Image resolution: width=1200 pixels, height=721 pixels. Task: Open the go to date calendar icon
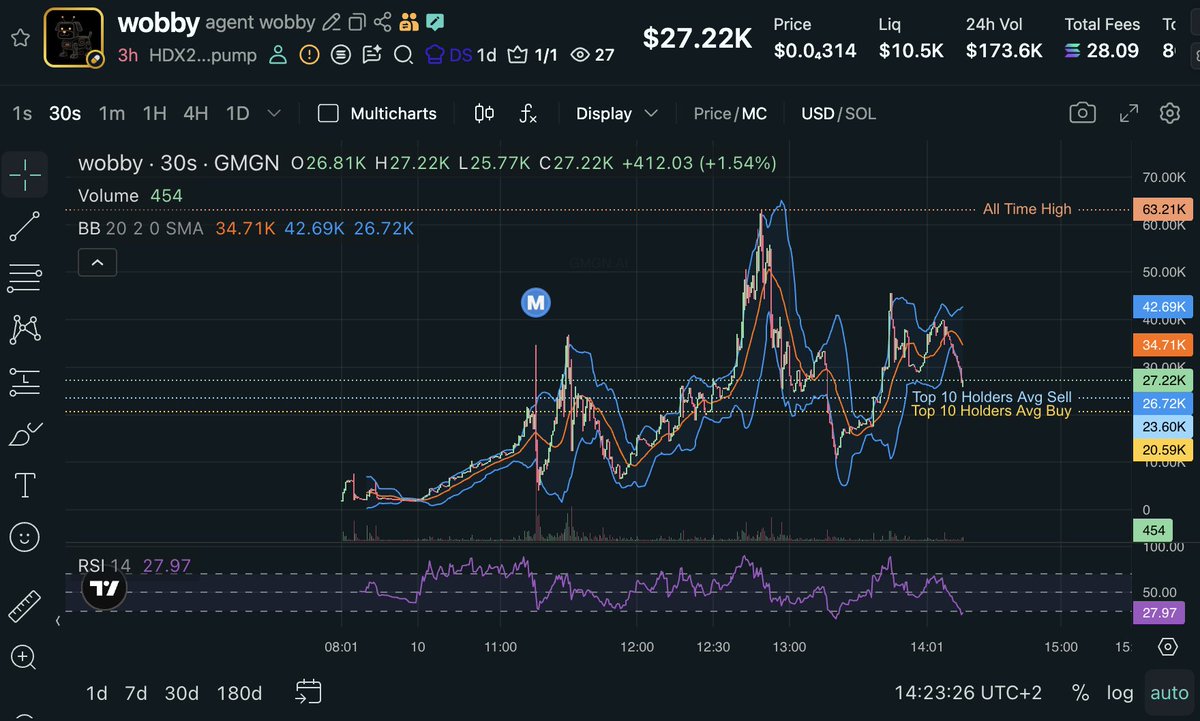[308, 692]
